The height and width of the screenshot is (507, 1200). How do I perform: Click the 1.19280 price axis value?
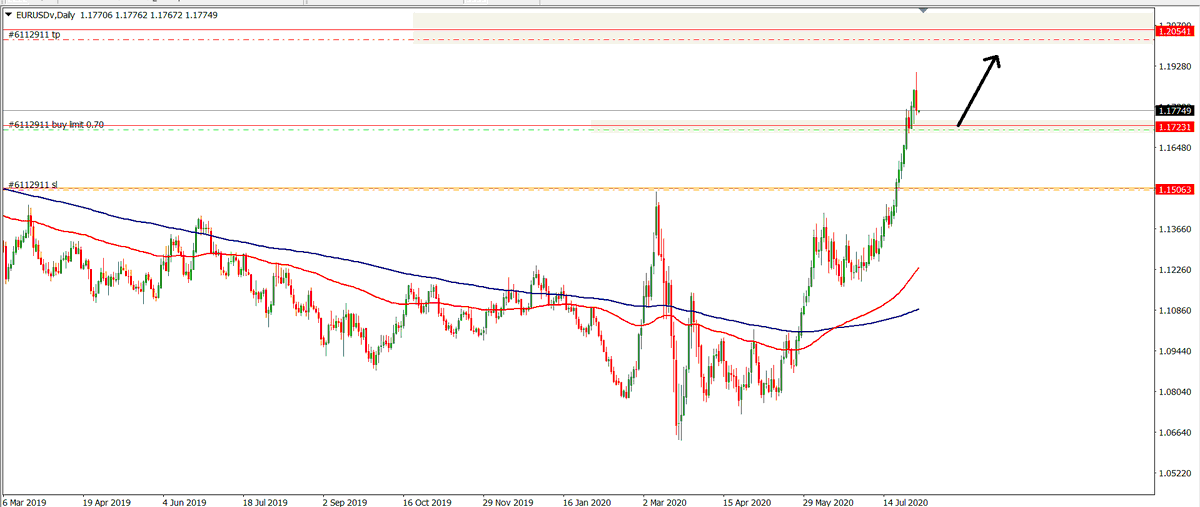1173,67
